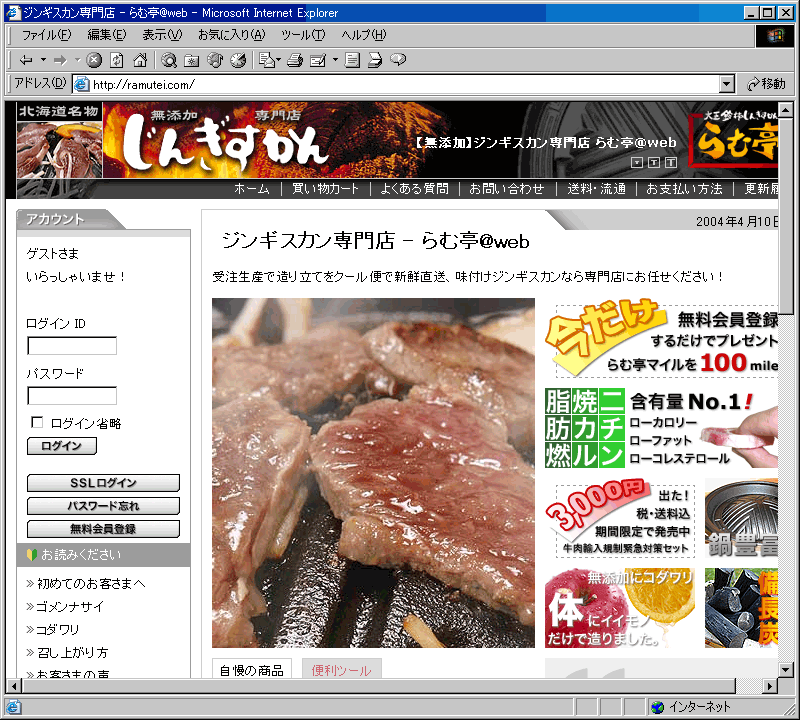Image resolution: width=800 pixels, height=720 pixels.
Task: Open the Search toolbar icon
Action: (169, 60)
